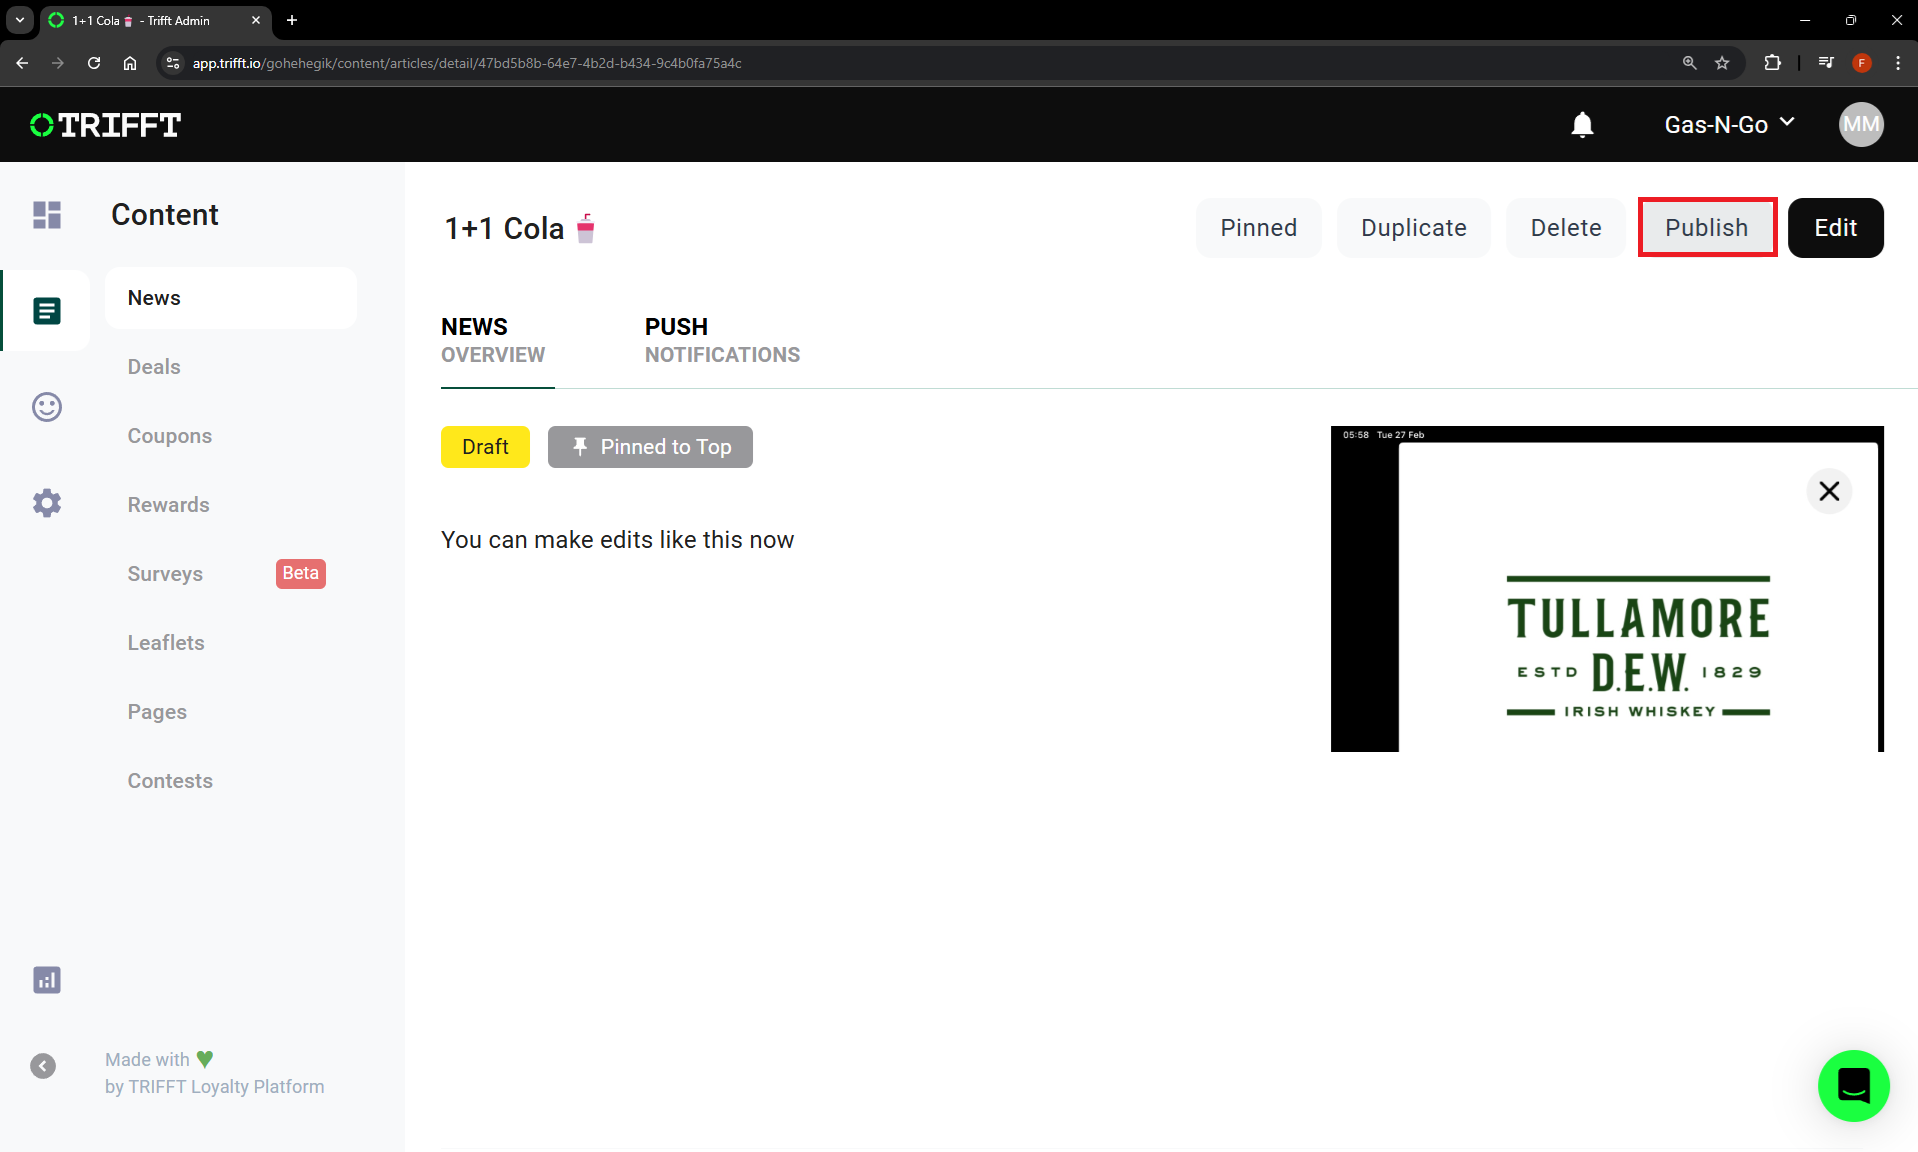Open the dashboard icon in sidebar

coord(47,215)
